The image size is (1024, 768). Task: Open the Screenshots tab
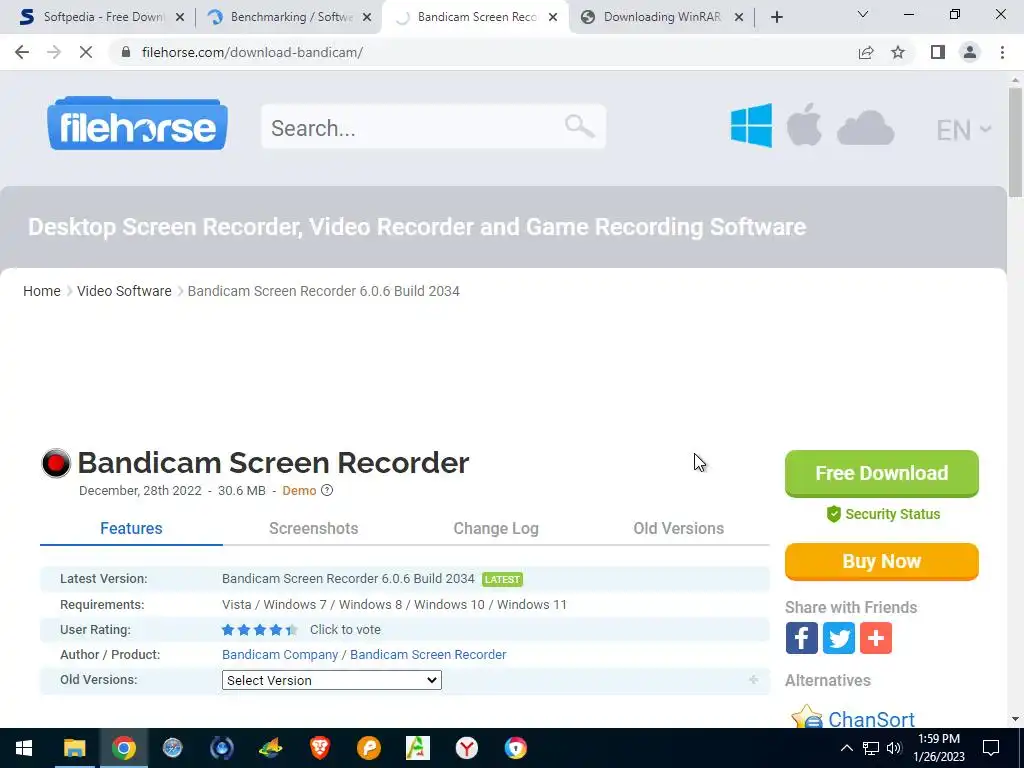(313, 528)
